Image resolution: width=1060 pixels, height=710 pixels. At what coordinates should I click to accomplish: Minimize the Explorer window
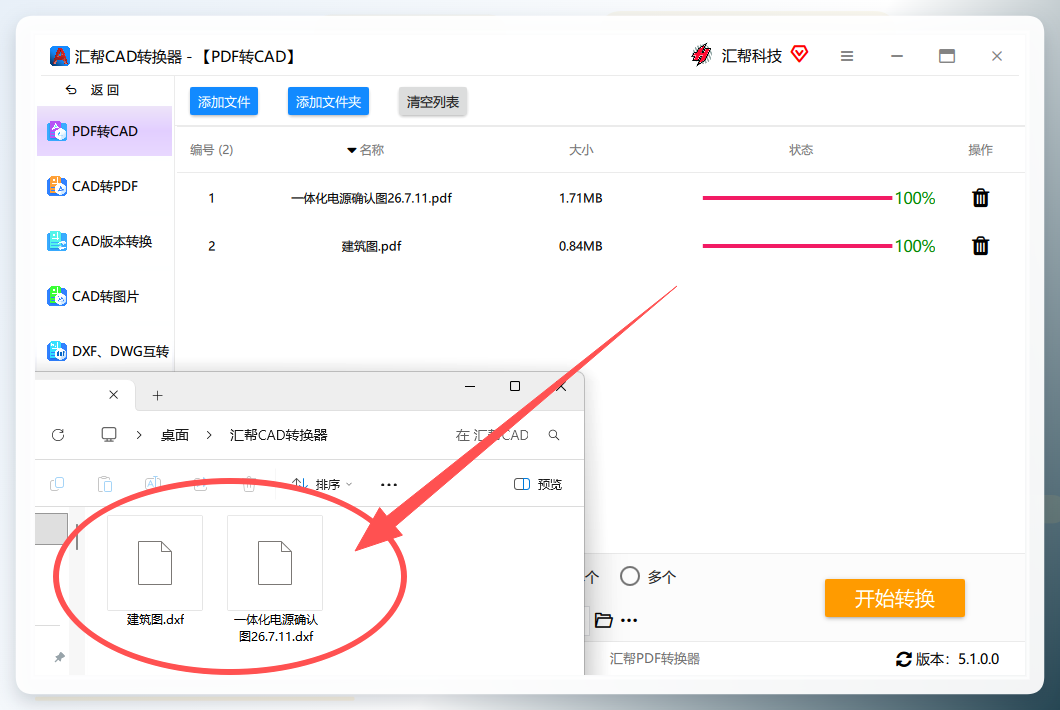[x=470, y=386]
